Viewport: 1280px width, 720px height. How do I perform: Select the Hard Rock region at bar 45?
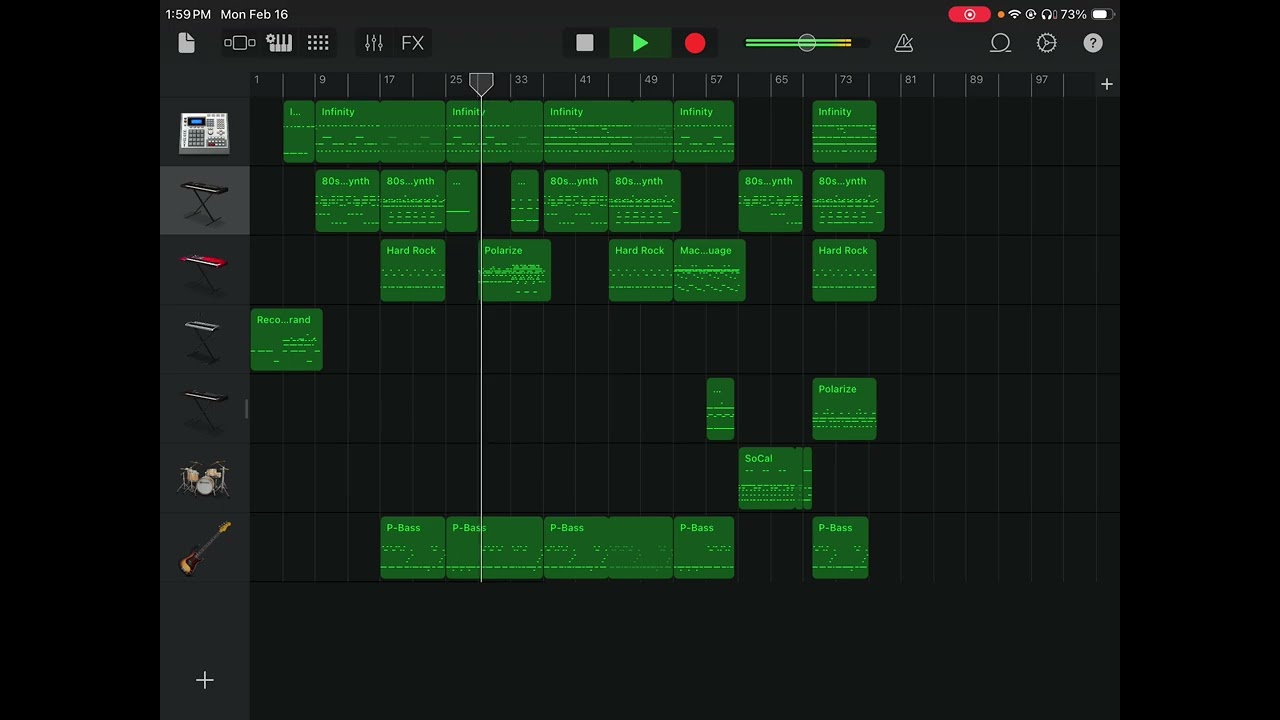coord(640,271)
